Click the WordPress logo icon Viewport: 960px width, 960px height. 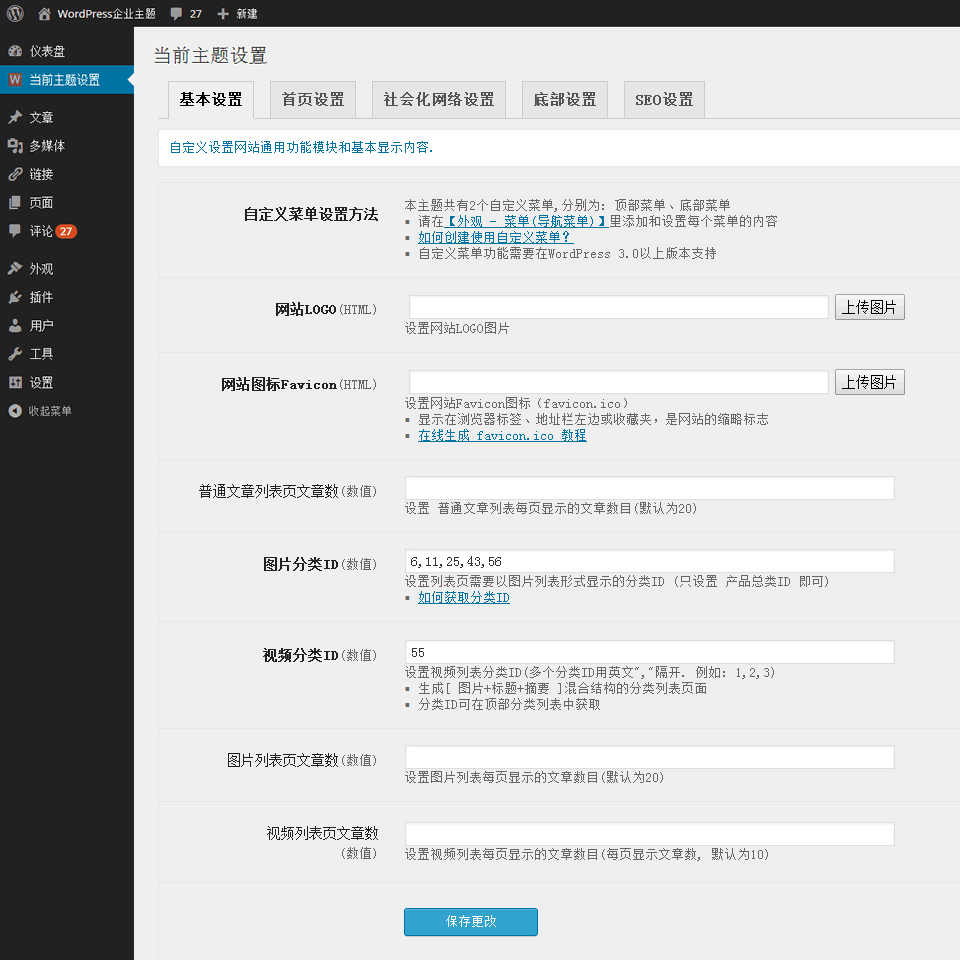(15, 13)
